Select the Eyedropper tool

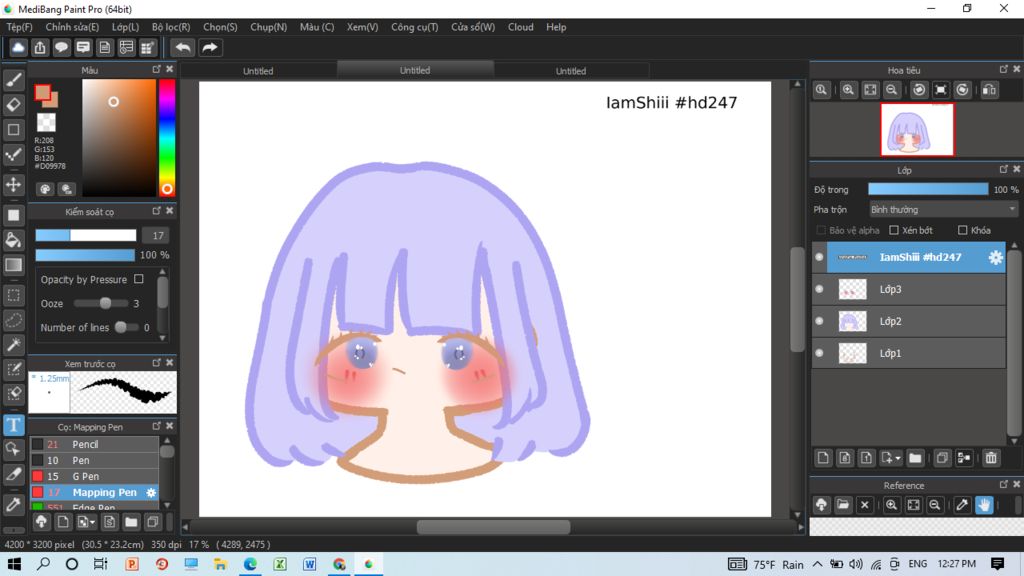tap(14, 504)
